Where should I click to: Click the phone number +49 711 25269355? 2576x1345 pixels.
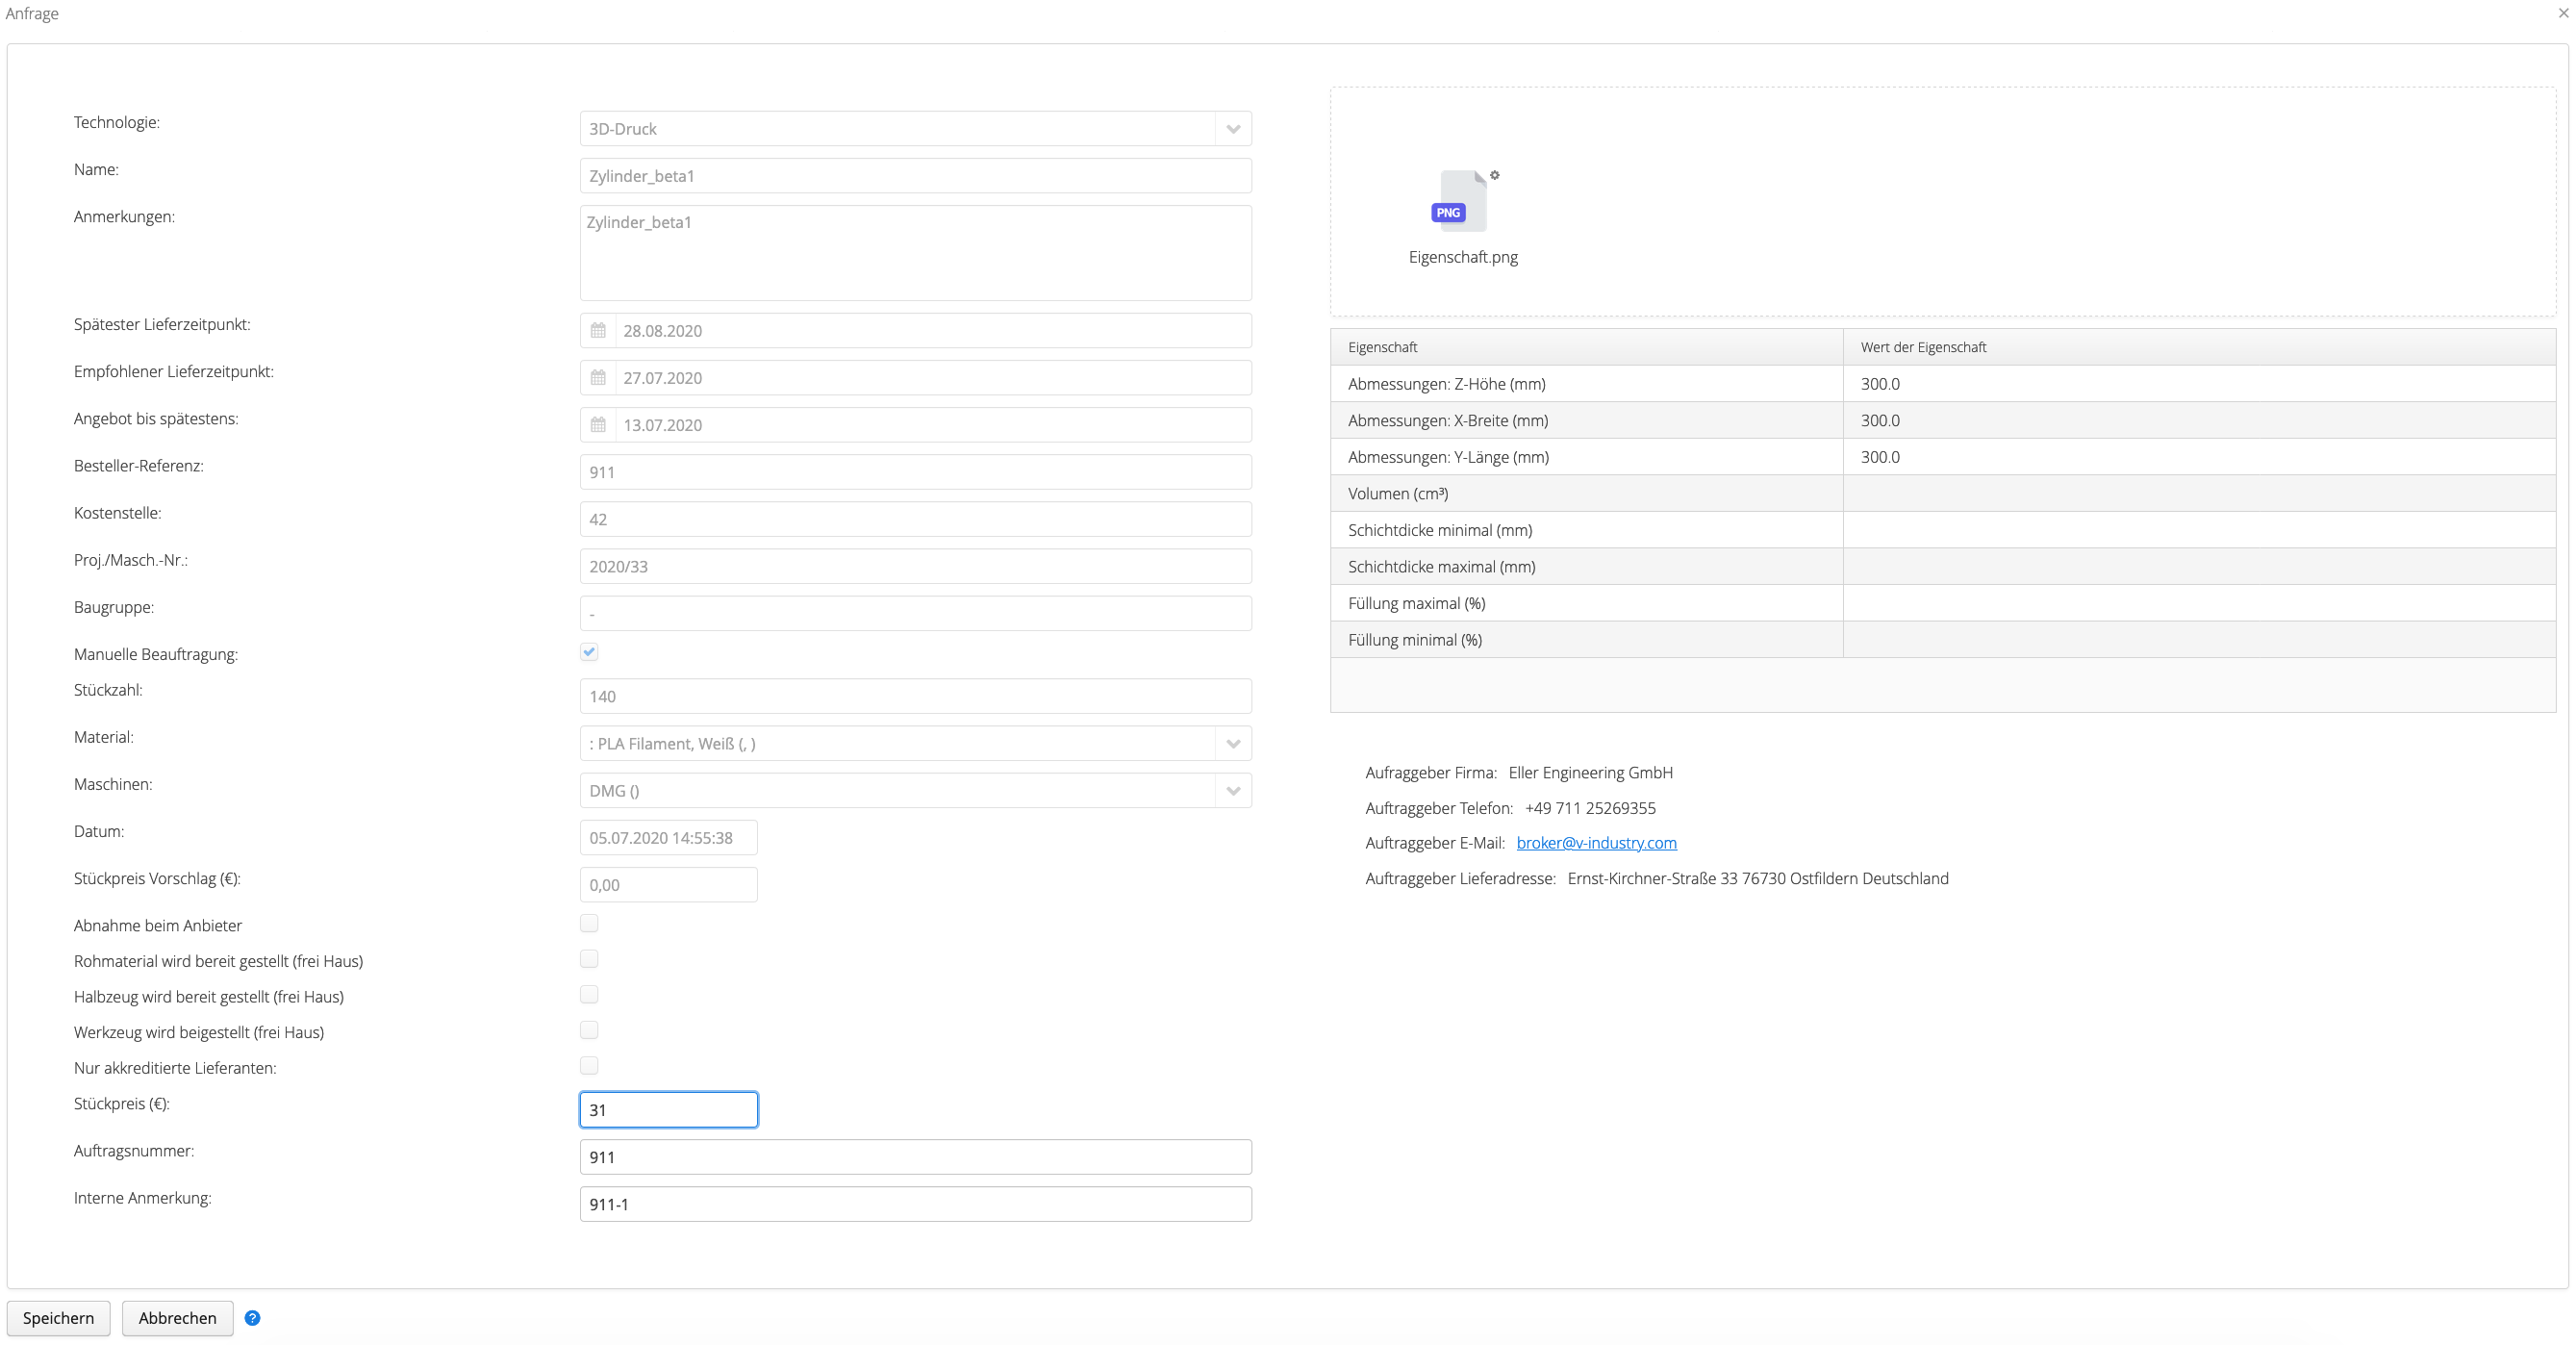[x=1590, y=808]
